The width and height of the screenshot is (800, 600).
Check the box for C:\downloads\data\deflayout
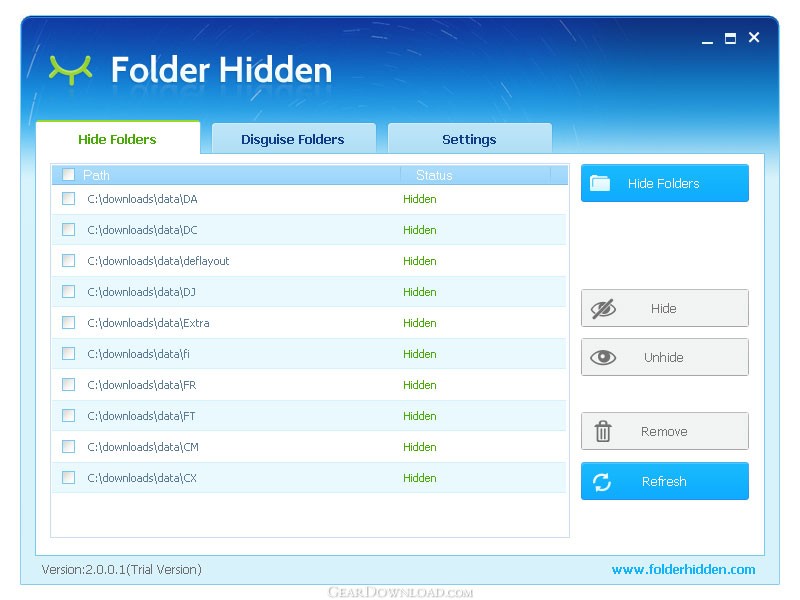tap(68, 261)
